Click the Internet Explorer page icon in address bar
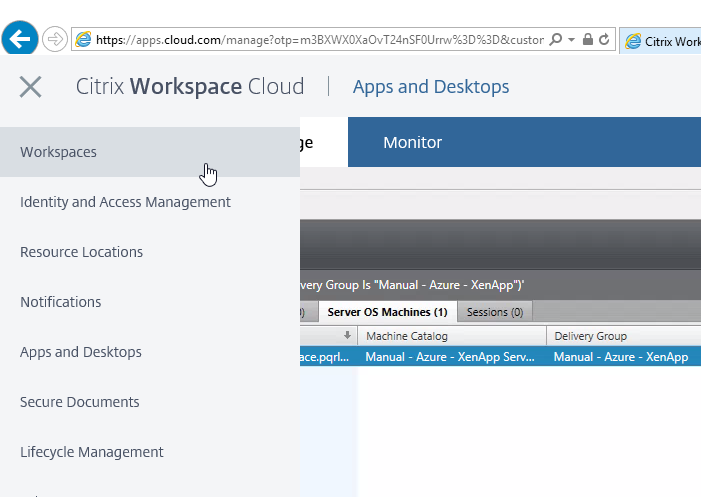The width and height of the screenshot is (701, 497). 84,40
